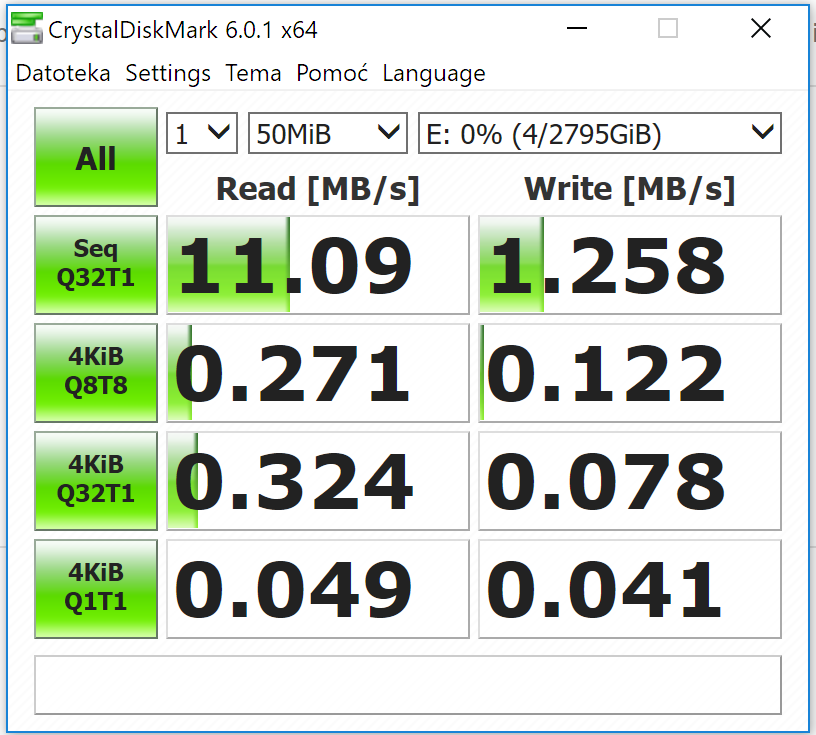Click the 4KiB Q8T8 write value 0.122
The height and width of the screenshot is (735, 816).
630,372
